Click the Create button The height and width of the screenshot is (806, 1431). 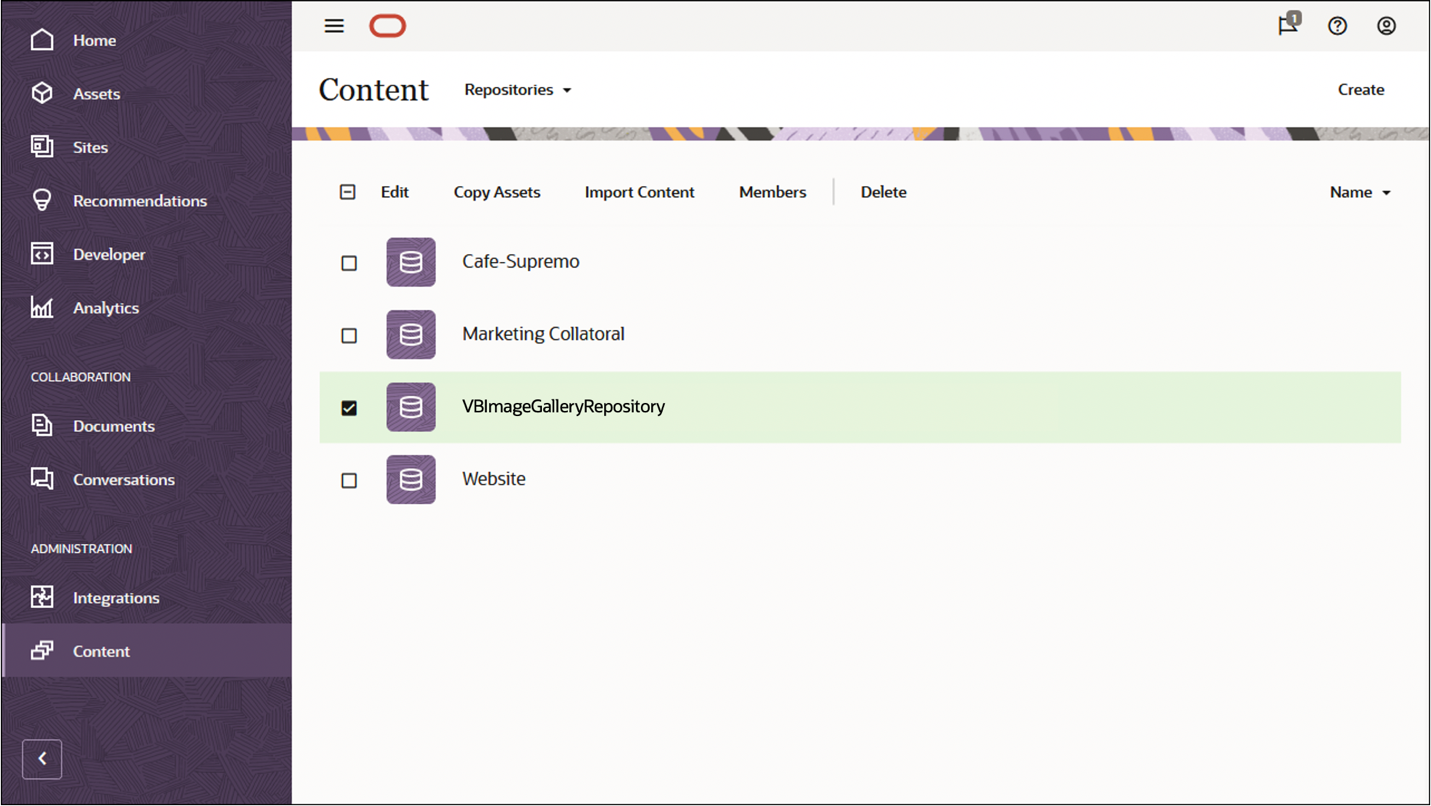click(1361, 89)
